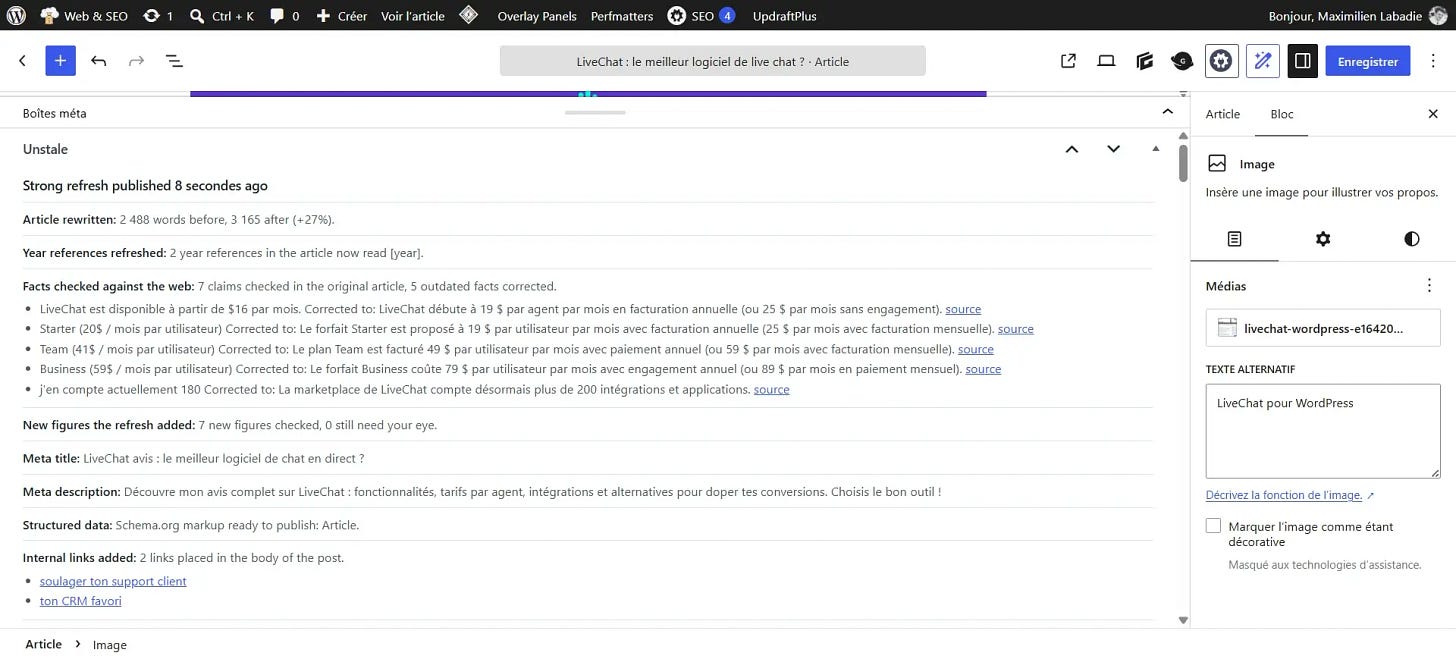
Task: Open the Ctrl + K search
Action: (x=222, y=15)
